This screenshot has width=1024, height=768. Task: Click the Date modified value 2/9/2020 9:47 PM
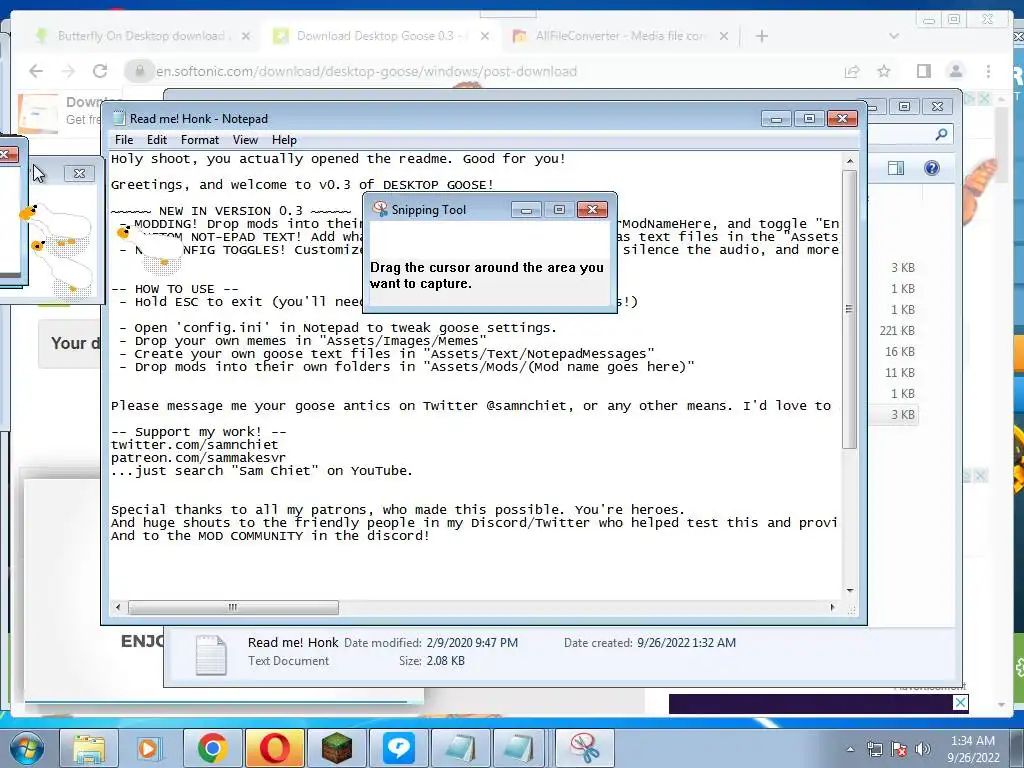point(472,643)
